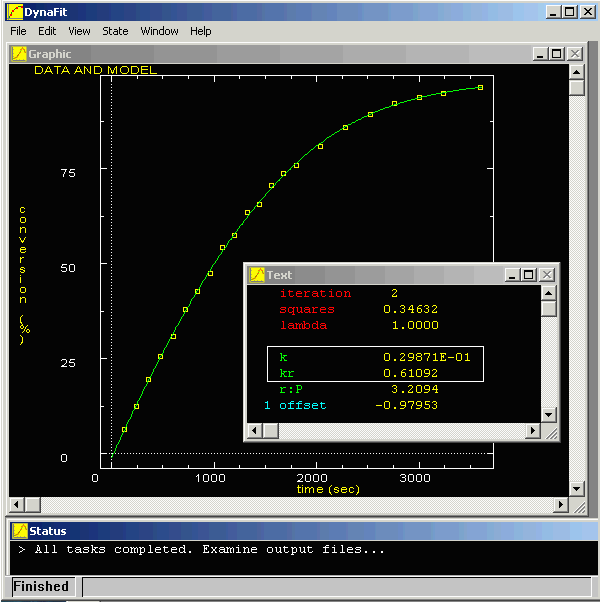Click the offset value -0.97953
The width and height of the screenshot is (600, 602).
point(406,405)
